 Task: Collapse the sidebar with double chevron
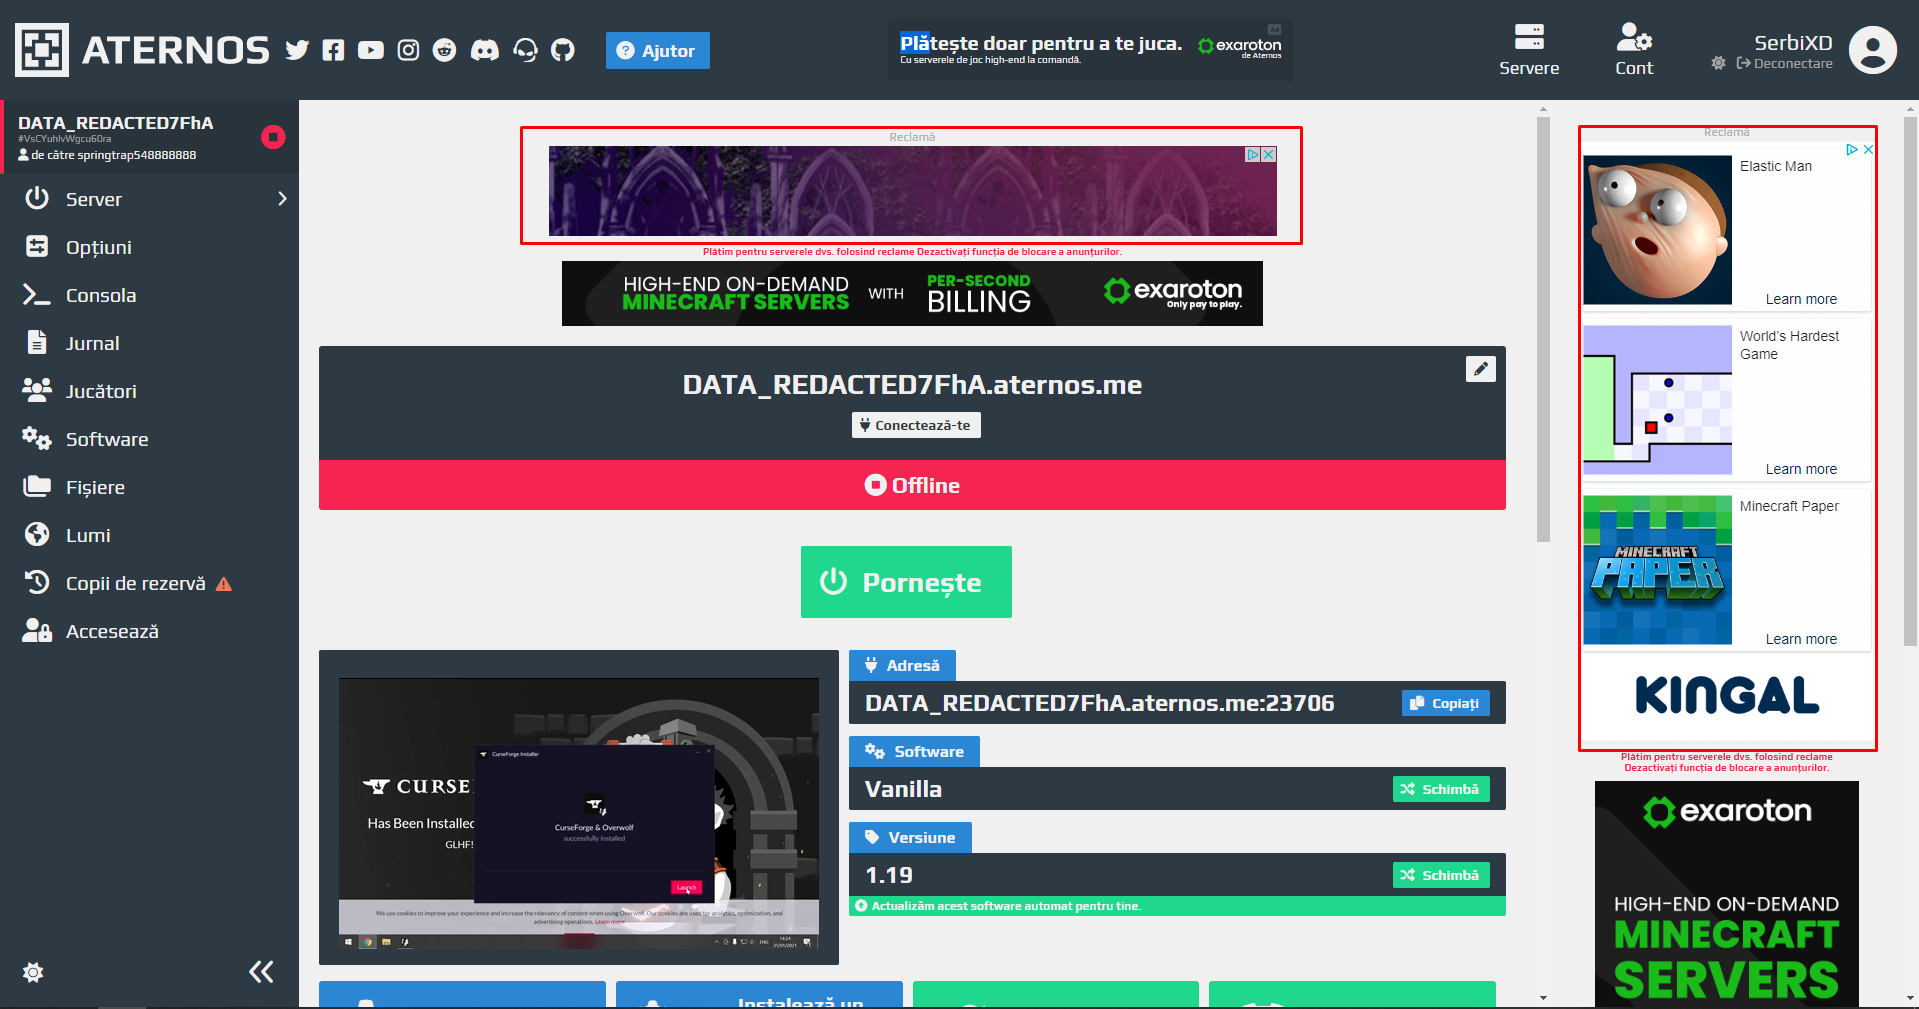(261, 972)
